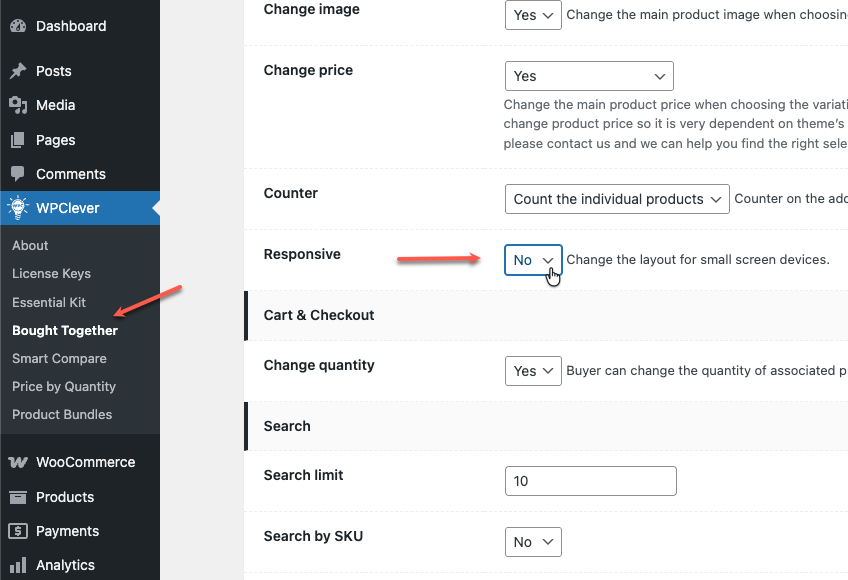848x580 pixels.
Task: Click the WooCommerce logo icon
Action: (x=18, y=463)
